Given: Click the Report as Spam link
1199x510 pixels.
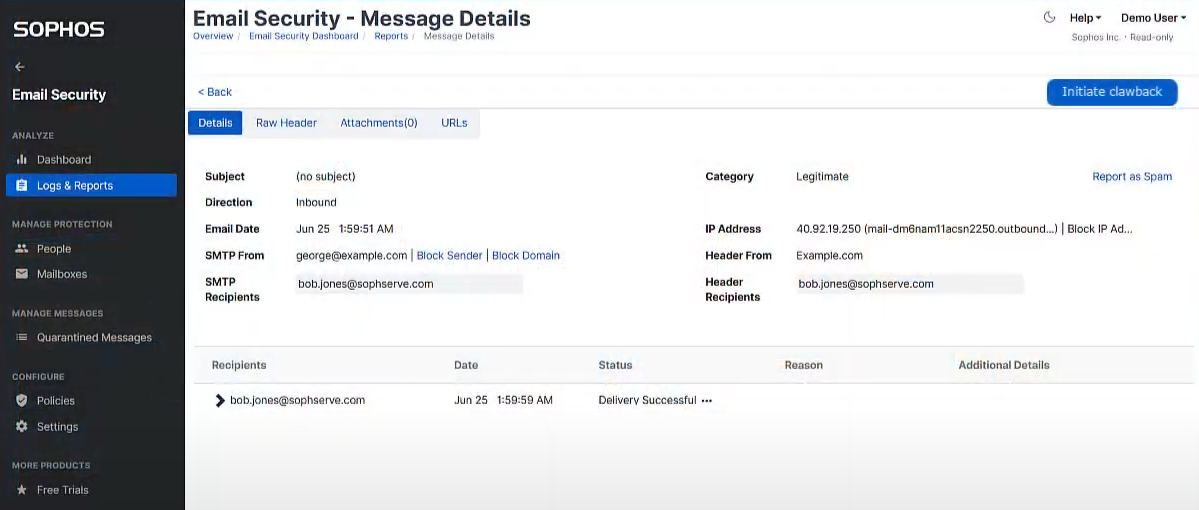Looking at the screenshot, I should pos(1132,177).
